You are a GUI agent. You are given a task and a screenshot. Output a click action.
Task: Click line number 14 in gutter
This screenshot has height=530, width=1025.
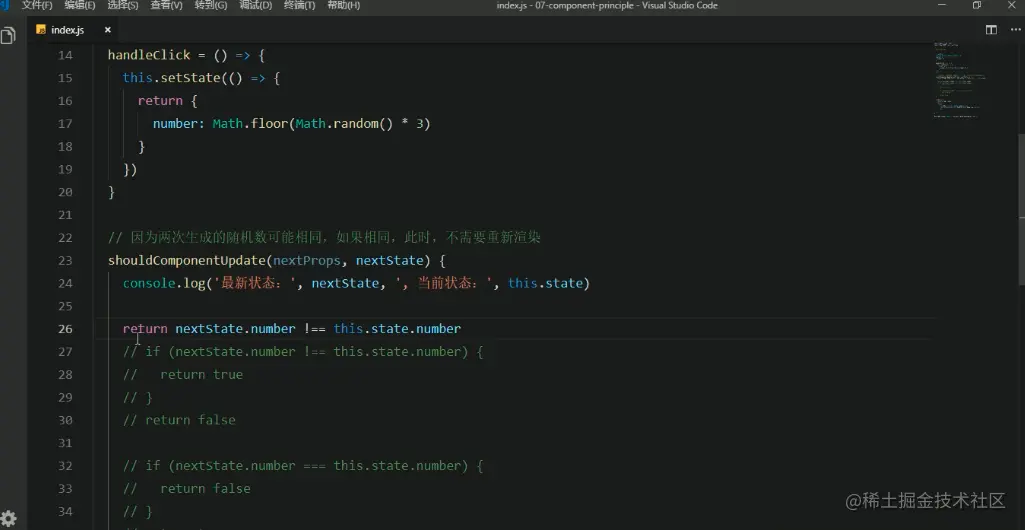tap(65, 55)
